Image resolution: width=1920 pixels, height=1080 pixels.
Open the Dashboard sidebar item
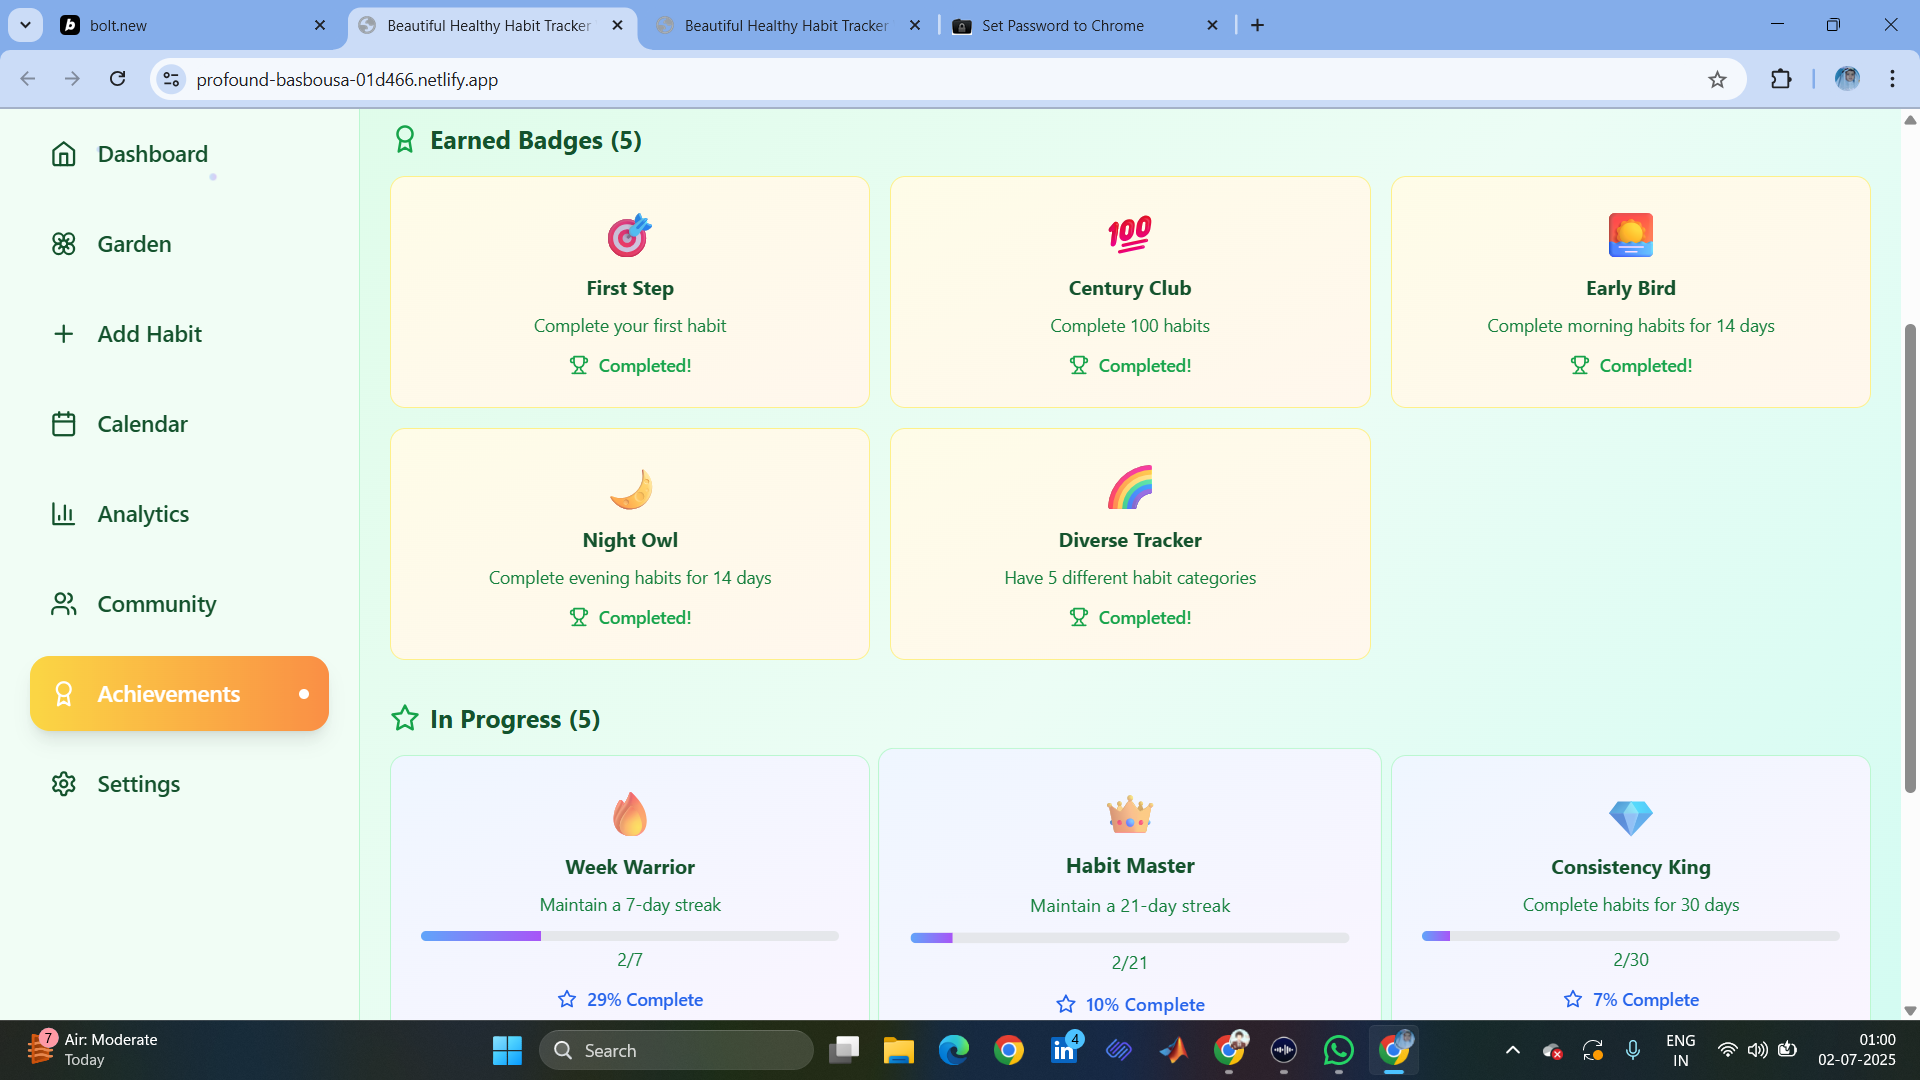pyautogui.click(x=152, y=154)
